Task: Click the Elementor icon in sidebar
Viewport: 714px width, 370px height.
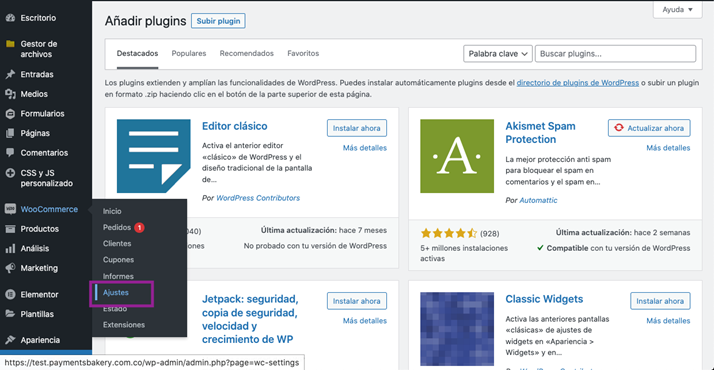Action: pyautogui.click(x=10, y=294)
